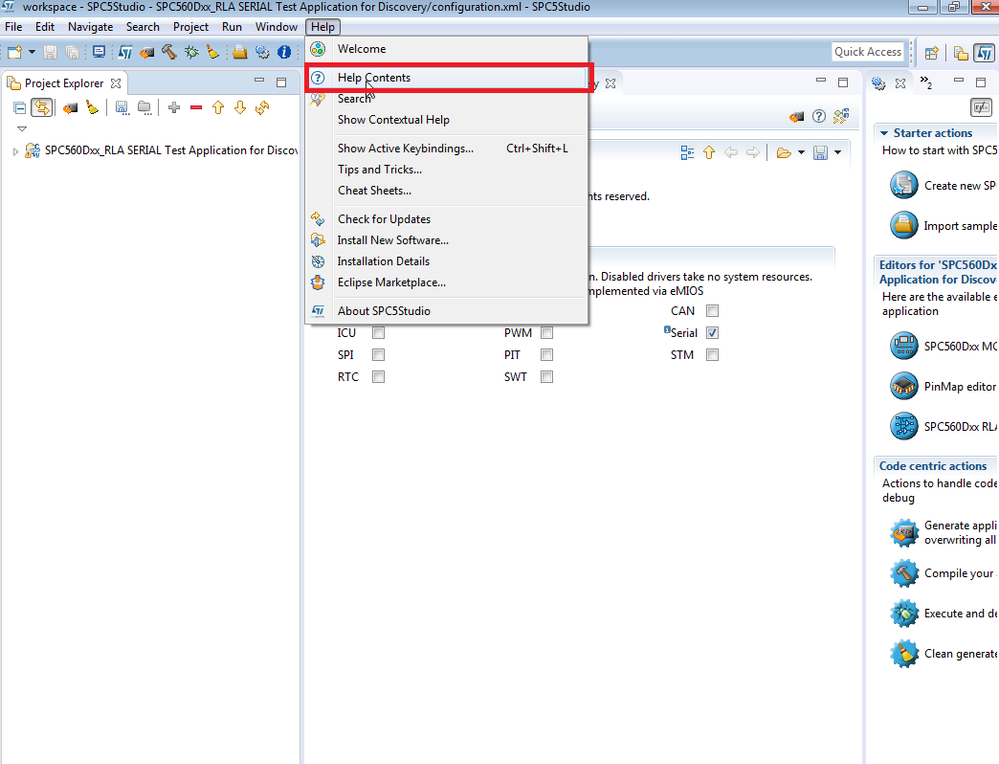Click the Import samples link
The width and height of the screenshot is (999, 764).
(944, 226)
